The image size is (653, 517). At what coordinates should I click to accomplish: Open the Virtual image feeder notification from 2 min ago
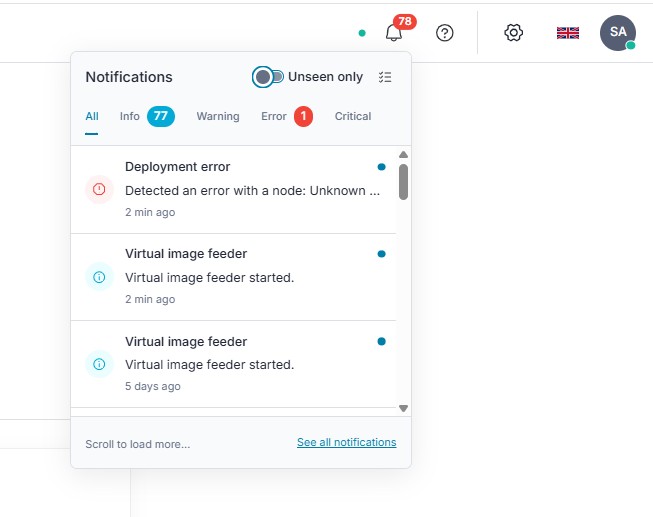pos(233,277)
